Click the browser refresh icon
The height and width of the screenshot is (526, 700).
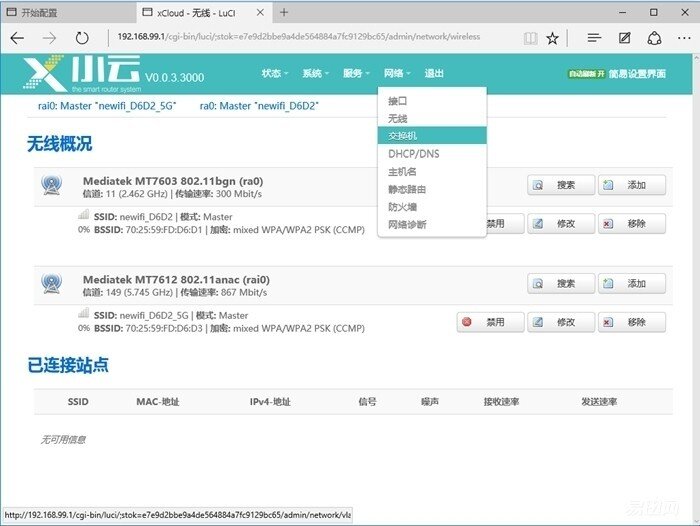click(82, 37)
